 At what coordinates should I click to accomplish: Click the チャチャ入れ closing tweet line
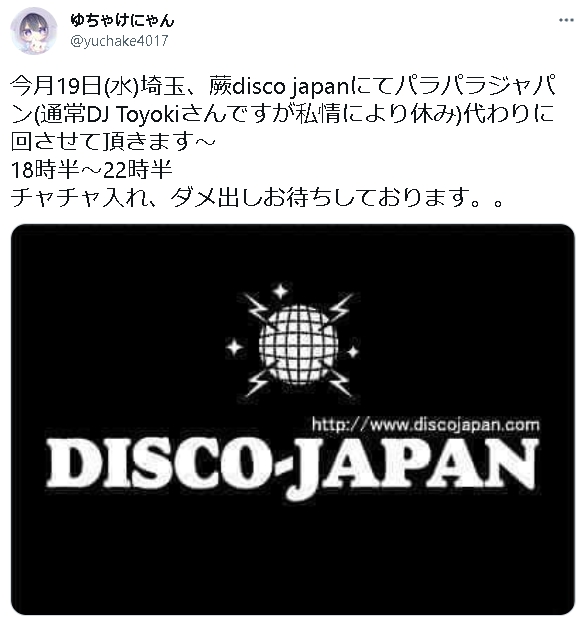pyautogui.click(x=257, y=198)
